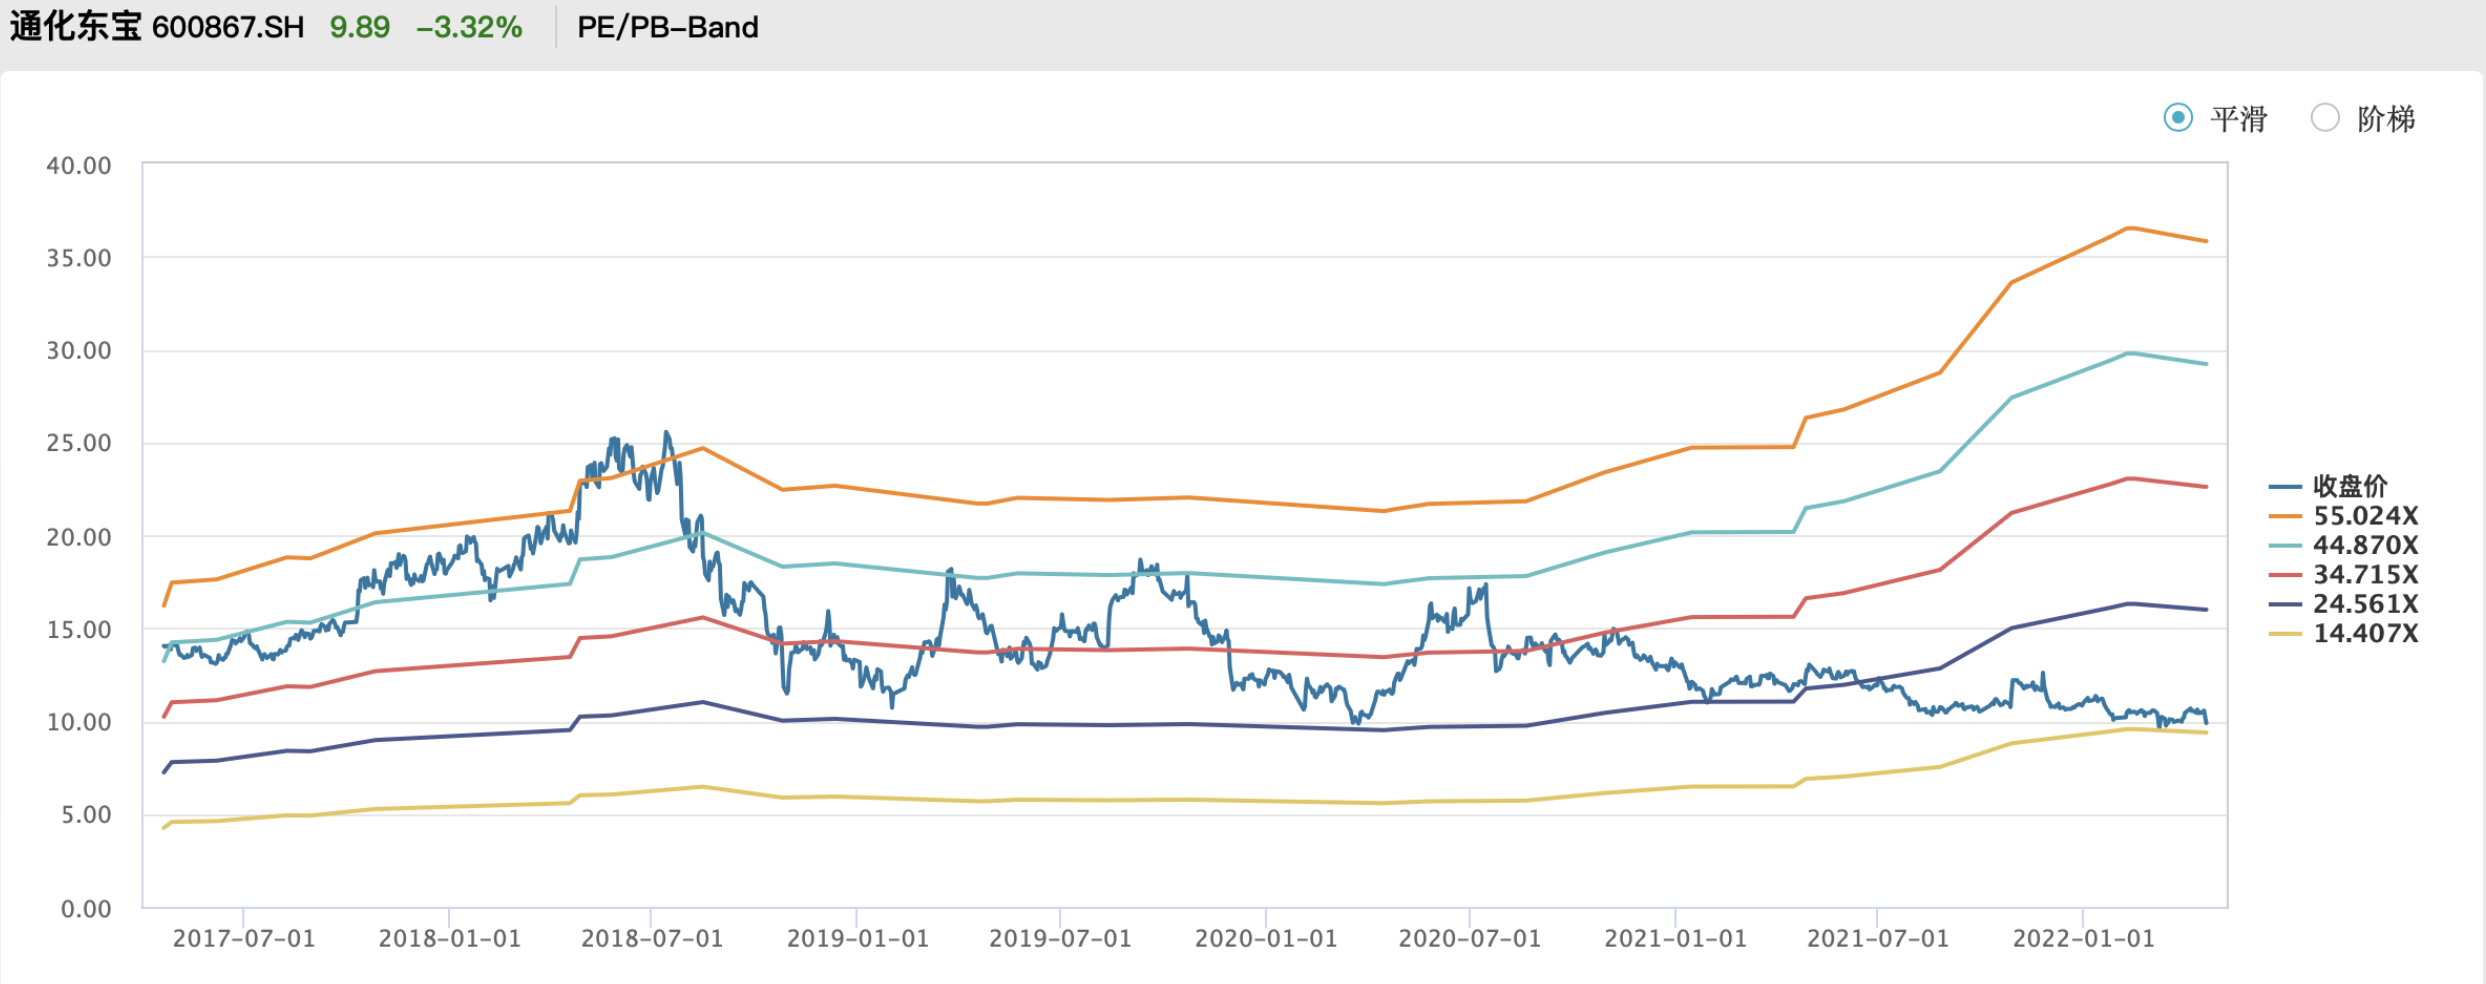
Task: Select the 平滑 radio button
Action: [2178, 118]
